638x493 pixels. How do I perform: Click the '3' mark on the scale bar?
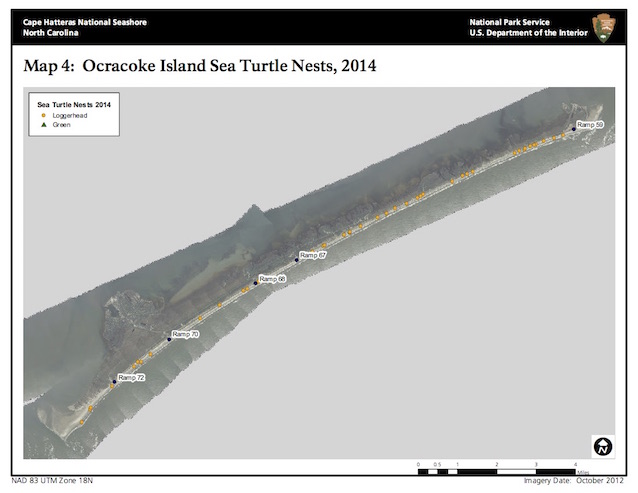[536, 465]
